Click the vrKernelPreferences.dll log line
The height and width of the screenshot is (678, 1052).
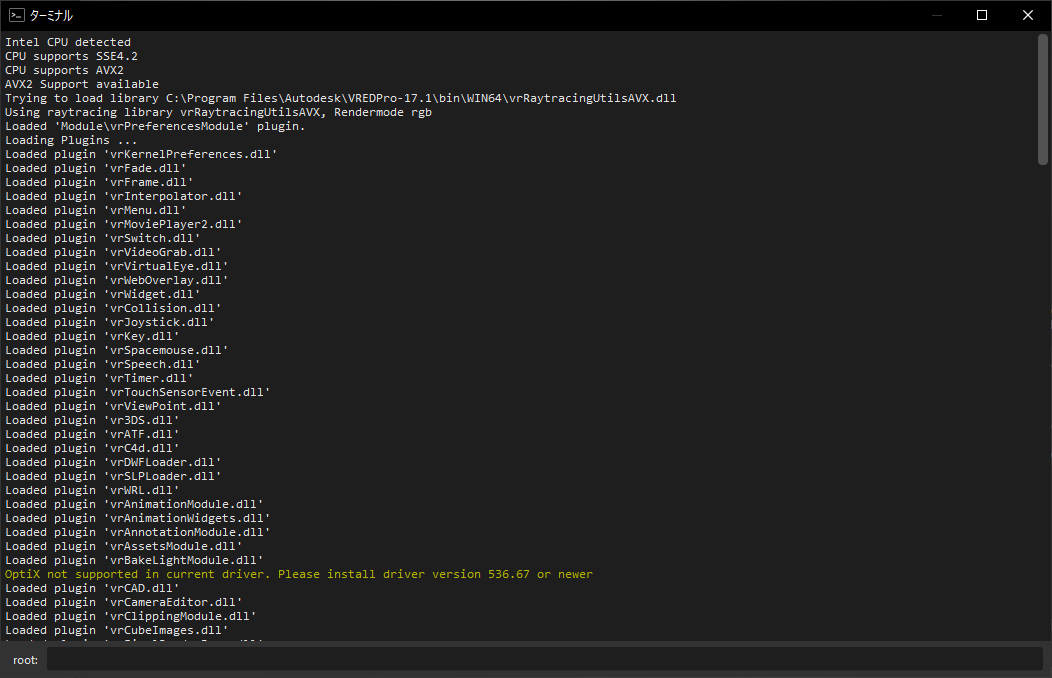(x=140, y=154)
